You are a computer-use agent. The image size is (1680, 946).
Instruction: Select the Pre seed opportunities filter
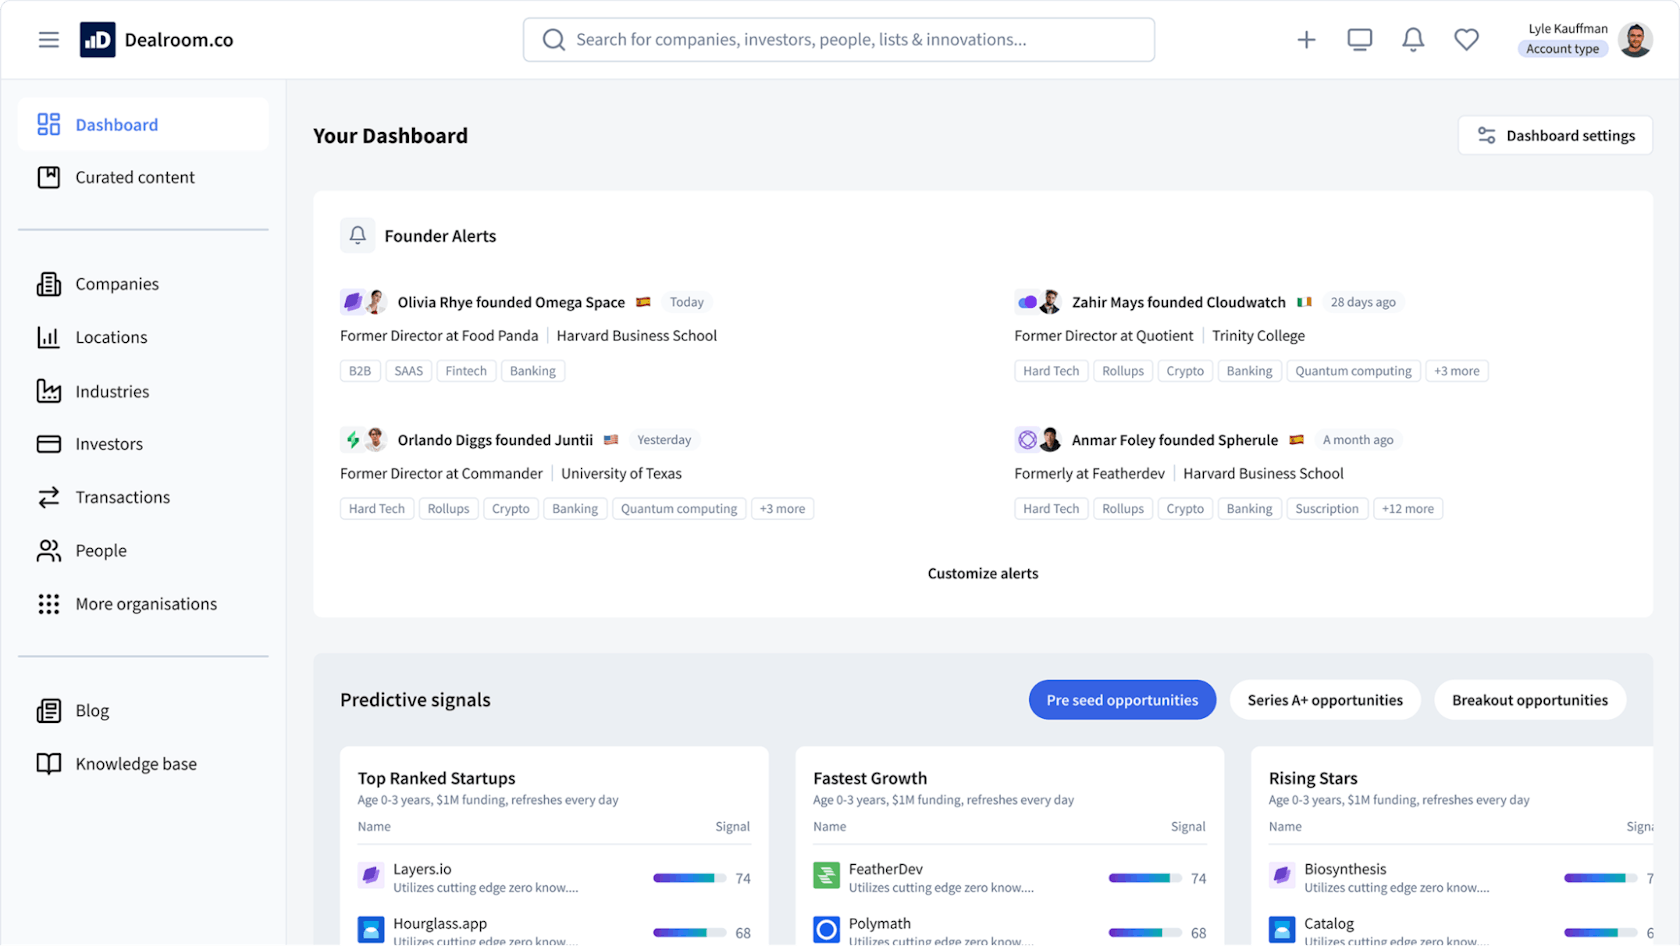click(x=1122, y=700)
